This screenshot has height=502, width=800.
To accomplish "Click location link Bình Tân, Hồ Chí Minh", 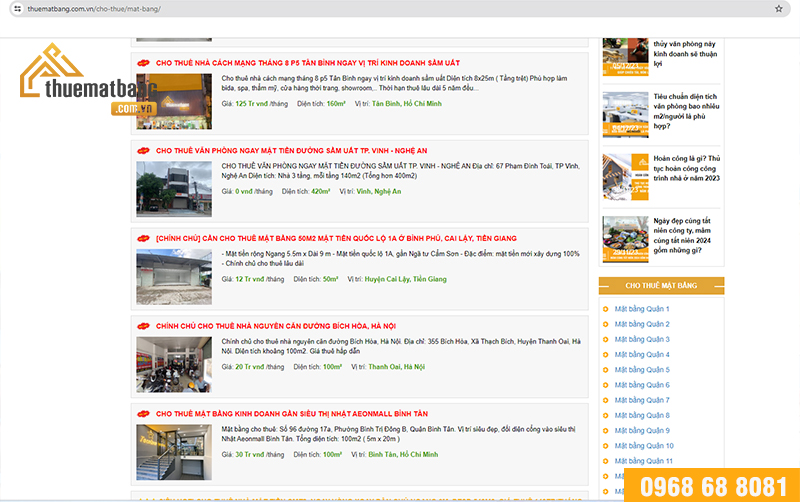I will (403, 455).
